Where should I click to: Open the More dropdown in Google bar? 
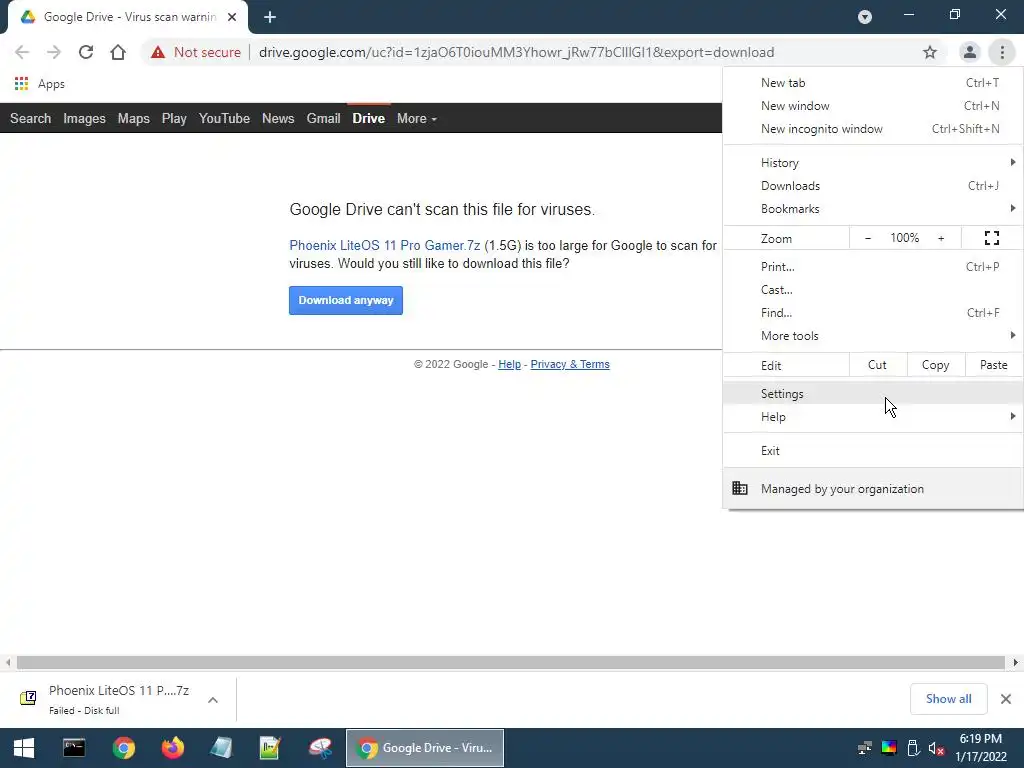(x=417, y=118)
